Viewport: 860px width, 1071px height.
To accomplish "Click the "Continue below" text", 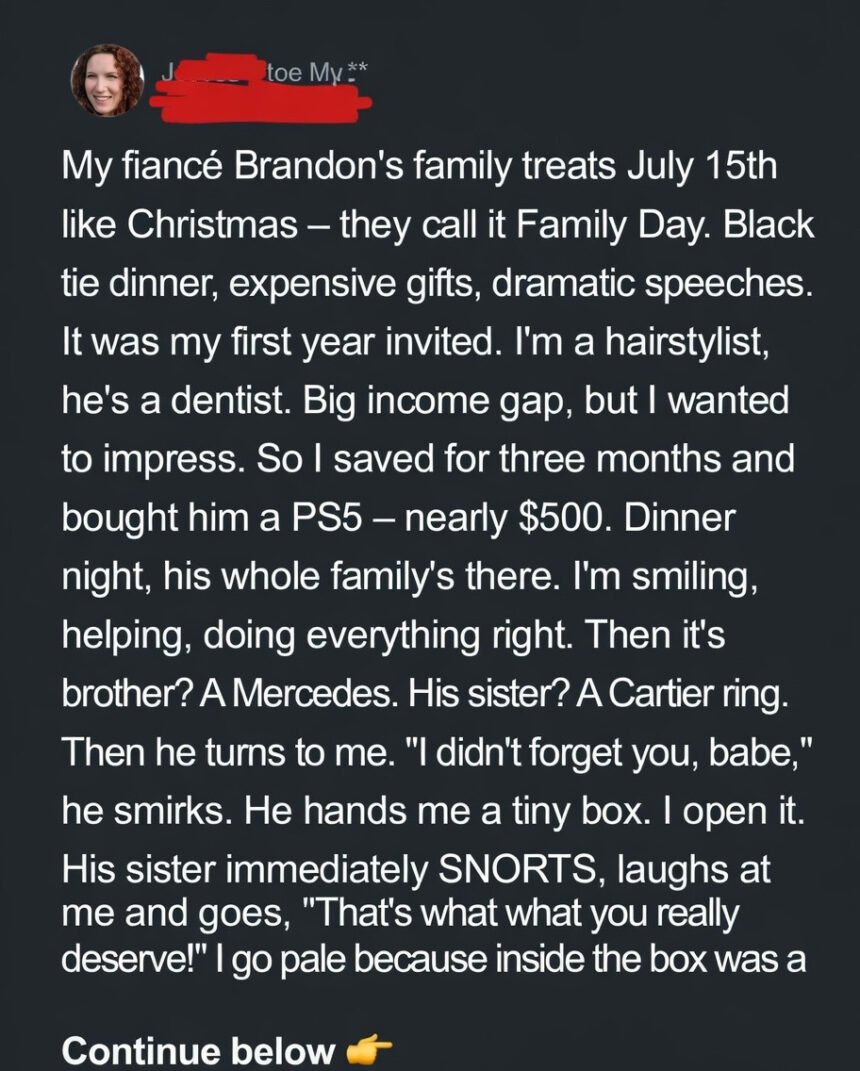I will 198,1051.
